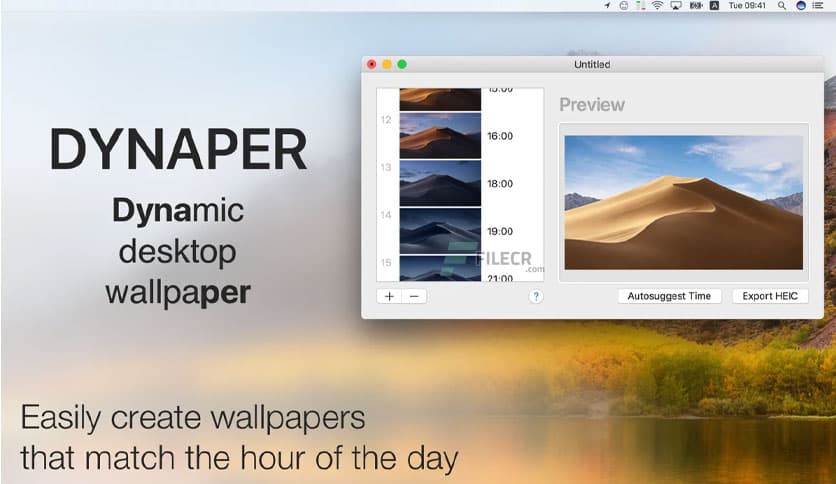The width and height of the screenshot is (836, 484).
Task: Select the 19:00 night thumbnail
Action: tap(440, 231)
